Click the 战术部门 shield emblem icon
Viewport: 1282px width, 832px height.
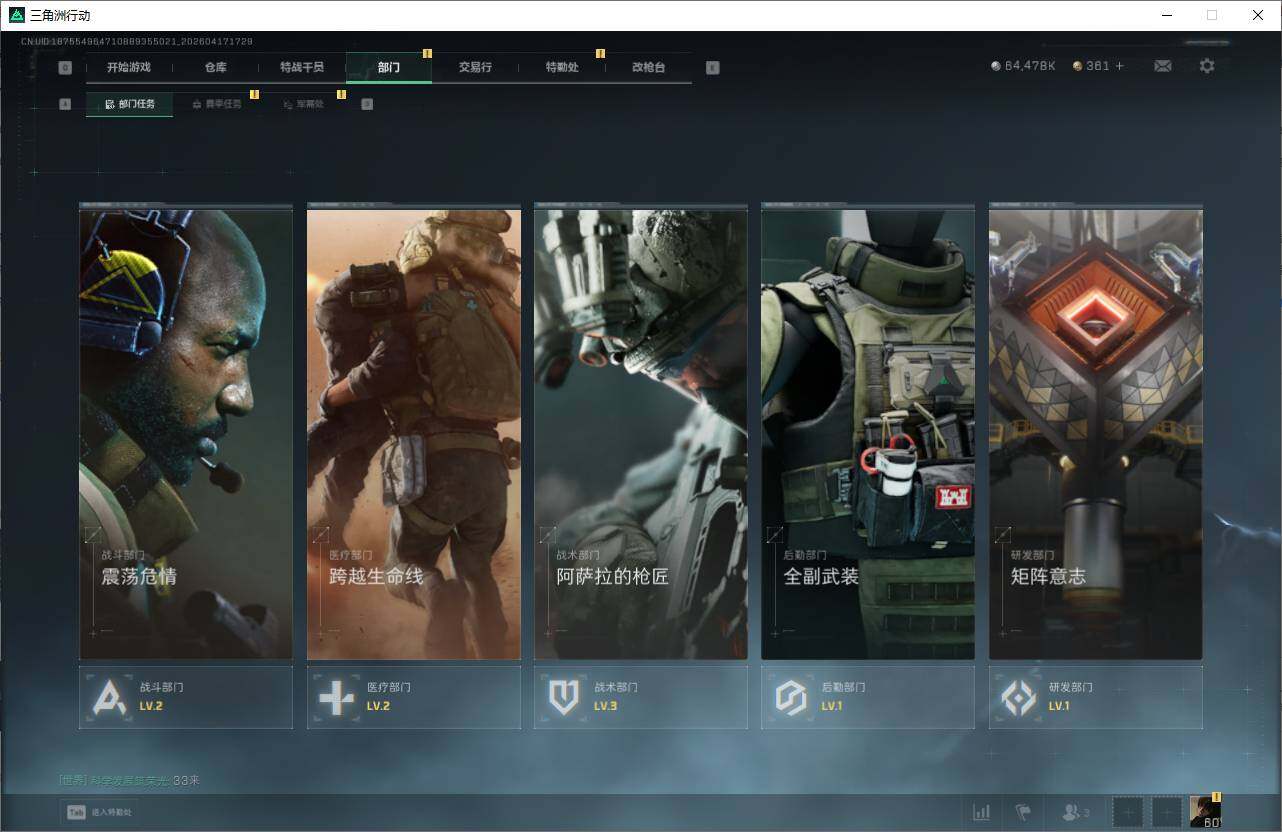point(564,697)
